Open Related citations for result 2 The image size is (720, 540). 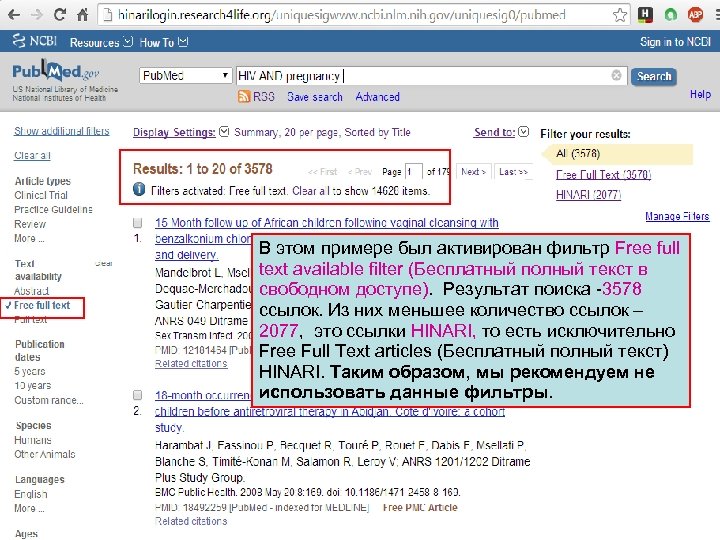191,521
